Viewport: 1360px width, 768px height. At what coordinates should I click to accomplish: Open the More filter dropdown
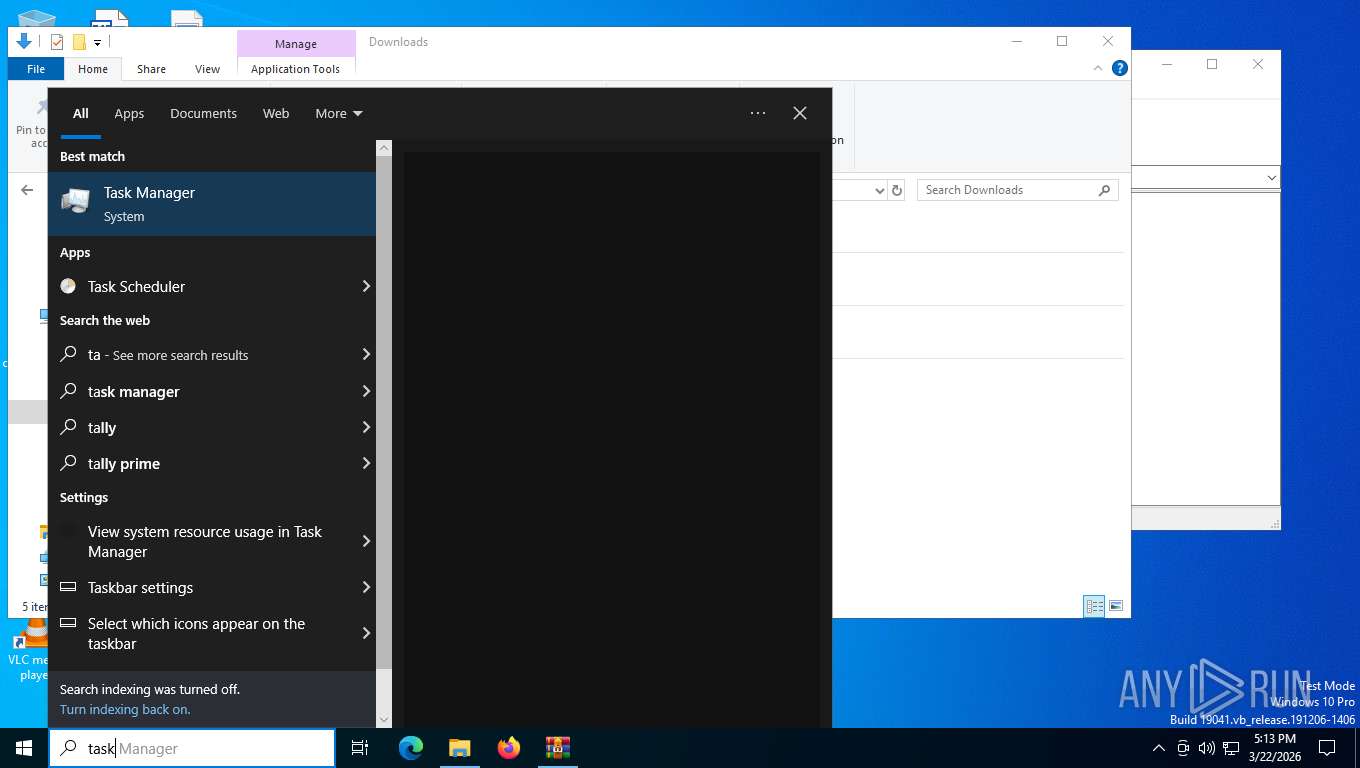(x=339, y=113)
